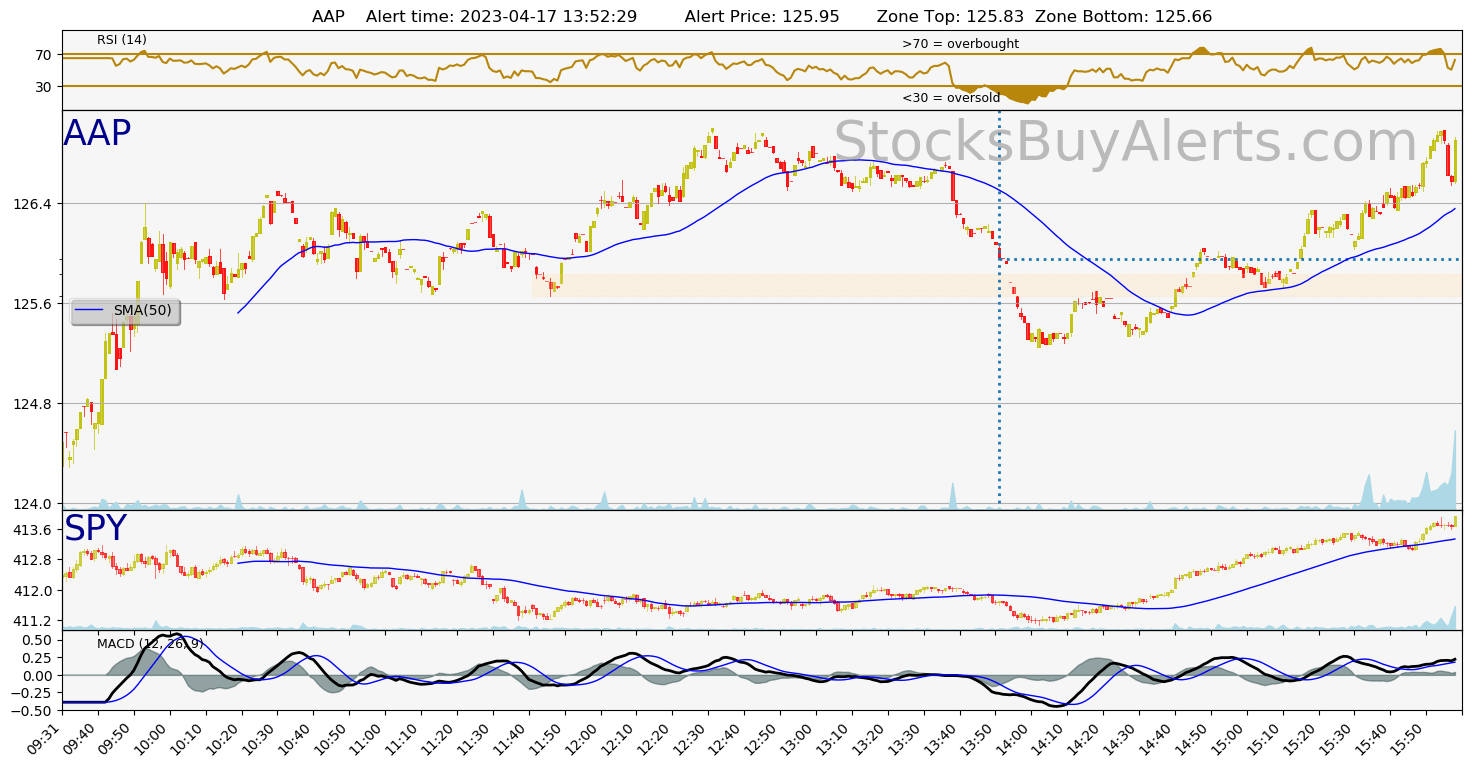Click the vertical dotted alert time line
Screen dimensions: 1476x768
999,310
